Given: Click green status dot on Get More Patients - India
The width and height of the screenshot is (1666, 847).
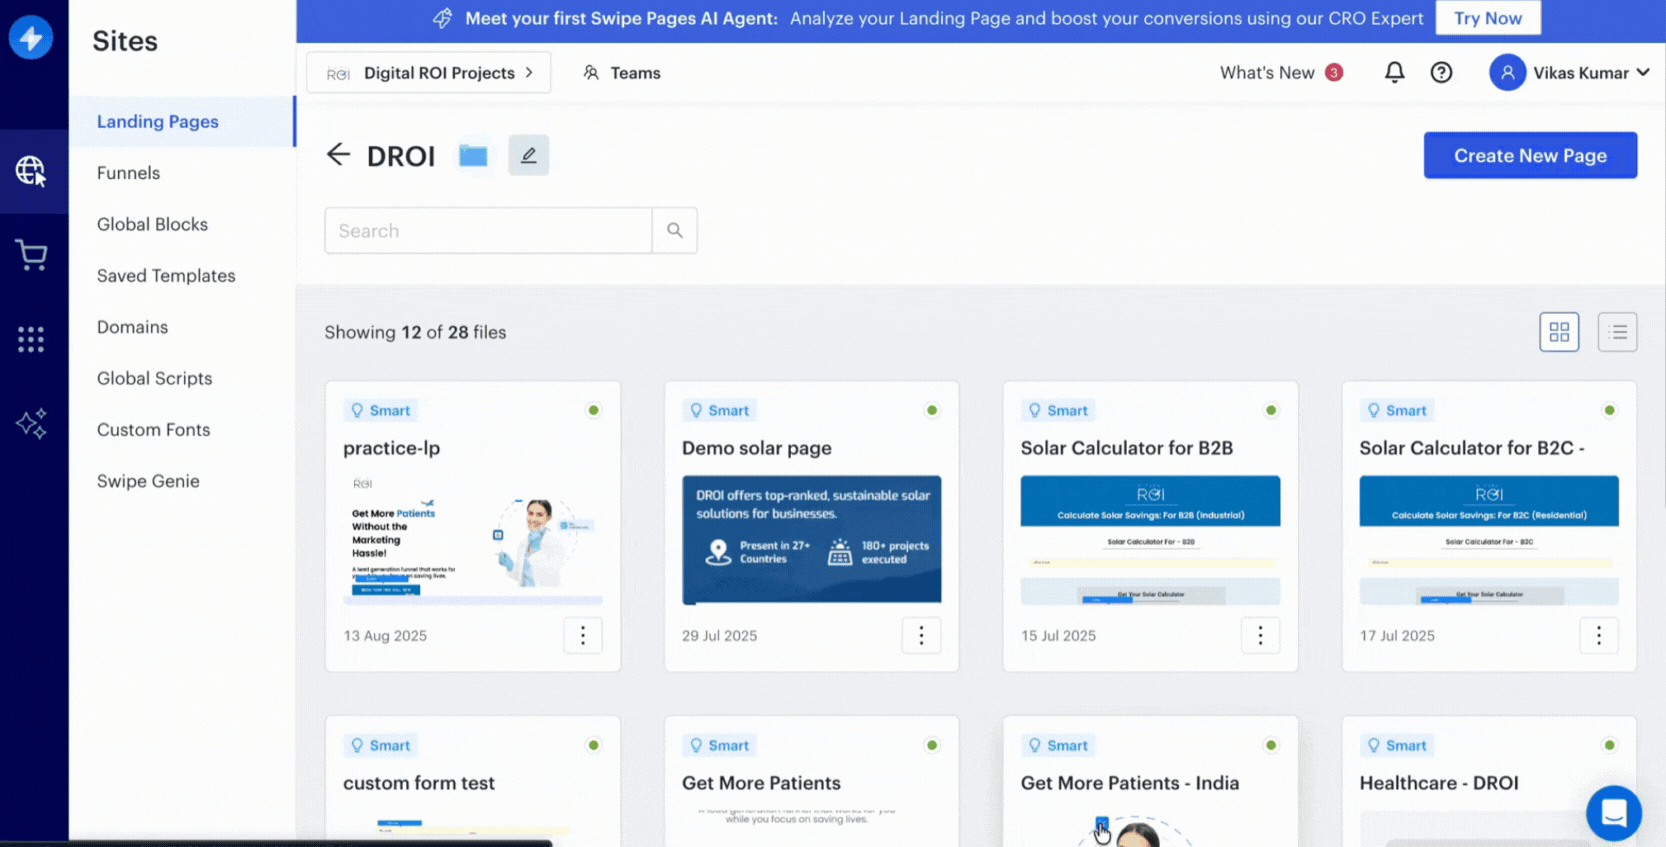Looking at the screenshot, I should tap(1271, 745).
